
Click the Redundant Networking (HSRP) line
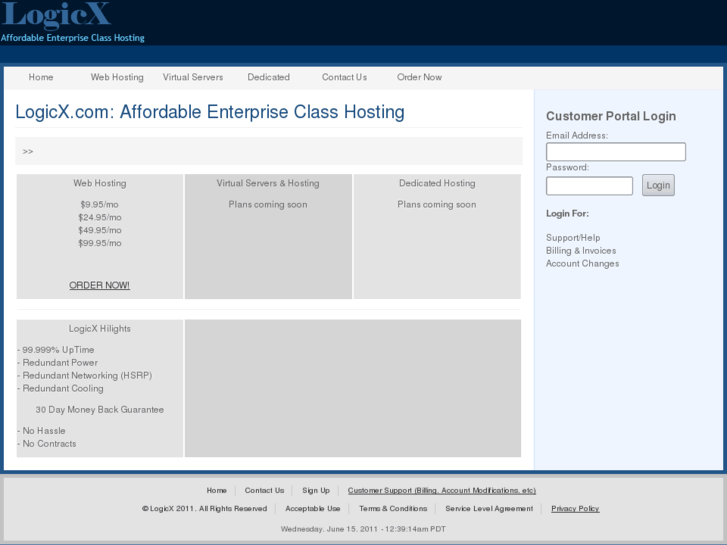(x=85, y=376)
